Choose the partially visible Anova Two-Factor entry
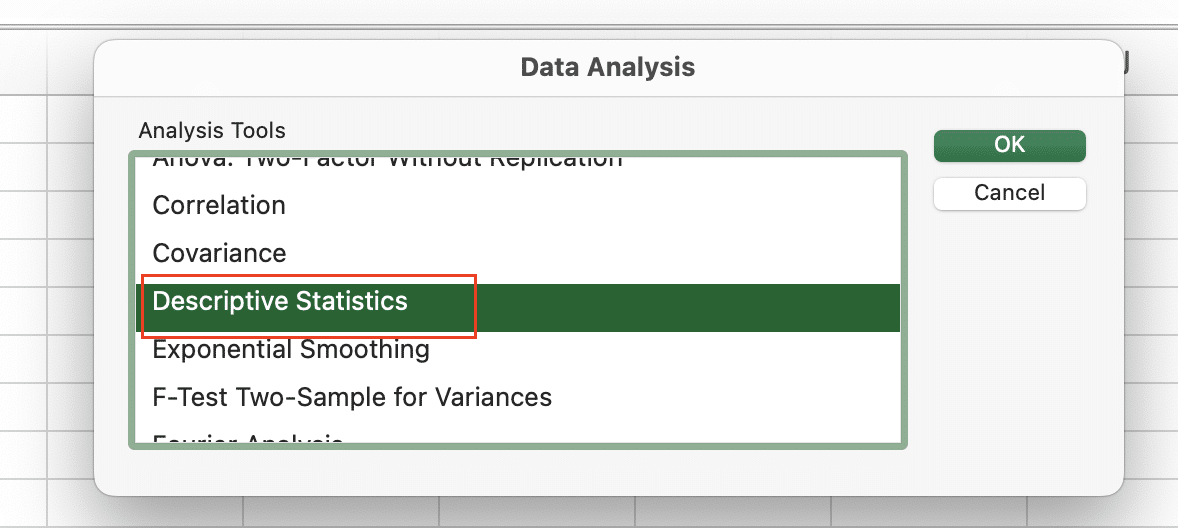Image resolution: width=1178 pixels, height=528 pixels. click(x=387, y=161)
